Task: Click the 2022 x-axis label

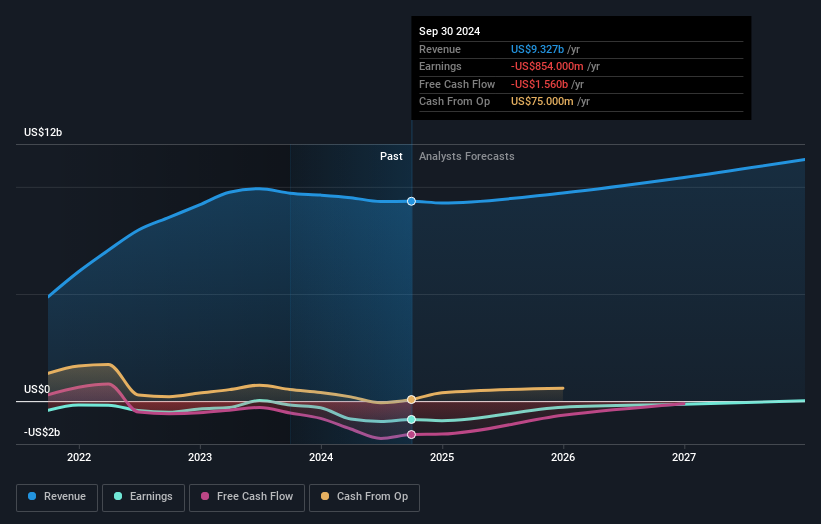Action: pos(79,458)
